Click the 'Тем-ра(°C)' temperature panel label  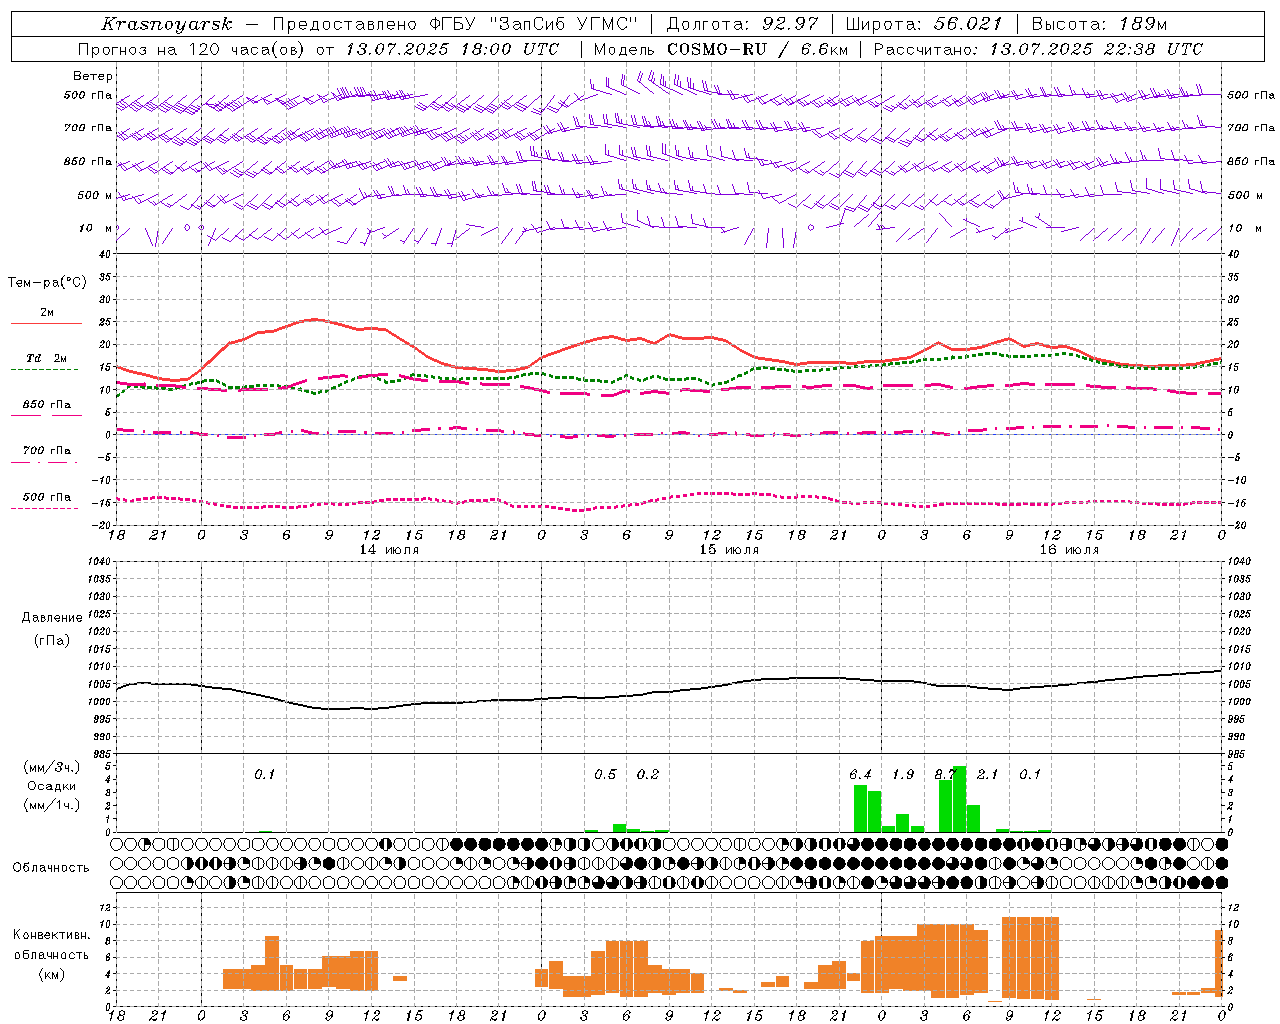(47, 283)
